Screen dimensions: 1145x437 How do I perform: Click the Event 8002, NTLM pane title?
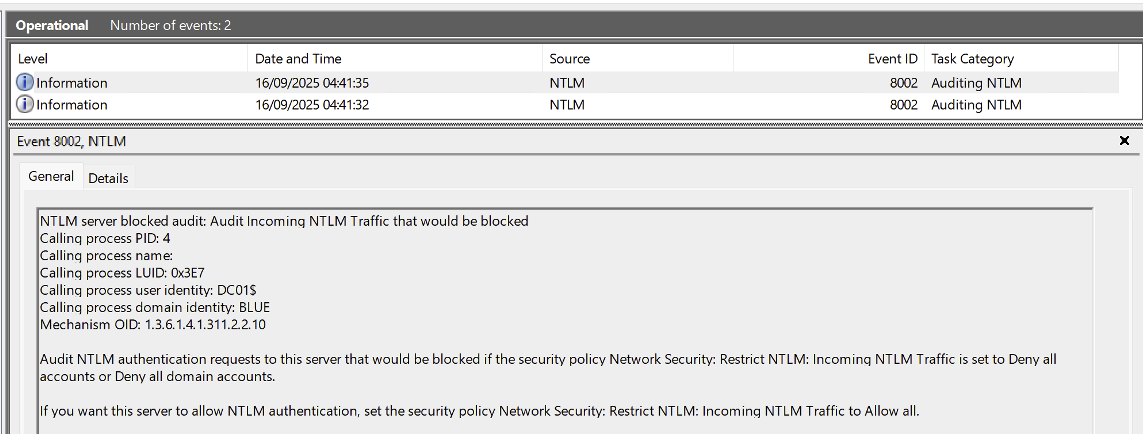tap(72, 141)
